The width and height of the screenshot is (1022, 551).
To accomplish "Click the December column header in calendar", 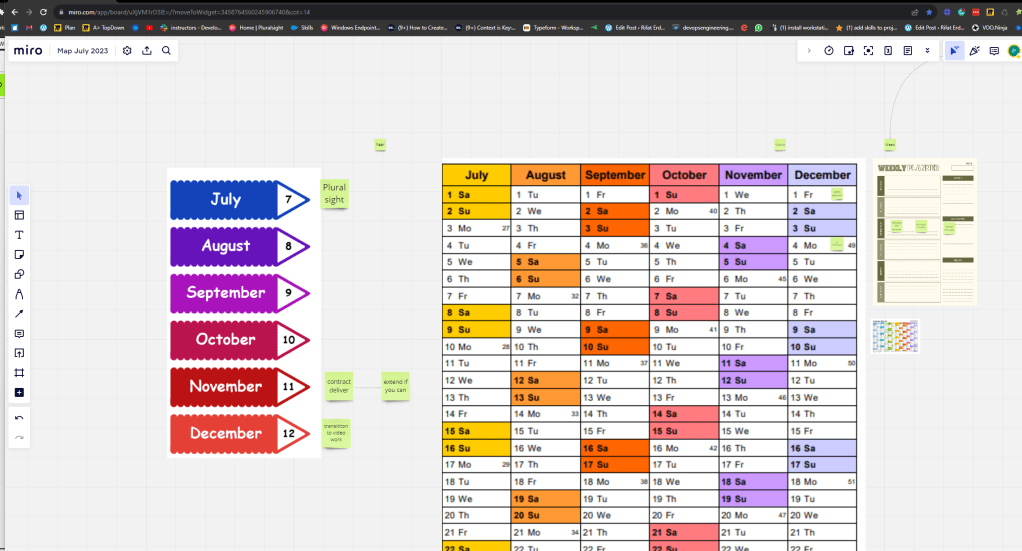I will (x=822, y=175).
